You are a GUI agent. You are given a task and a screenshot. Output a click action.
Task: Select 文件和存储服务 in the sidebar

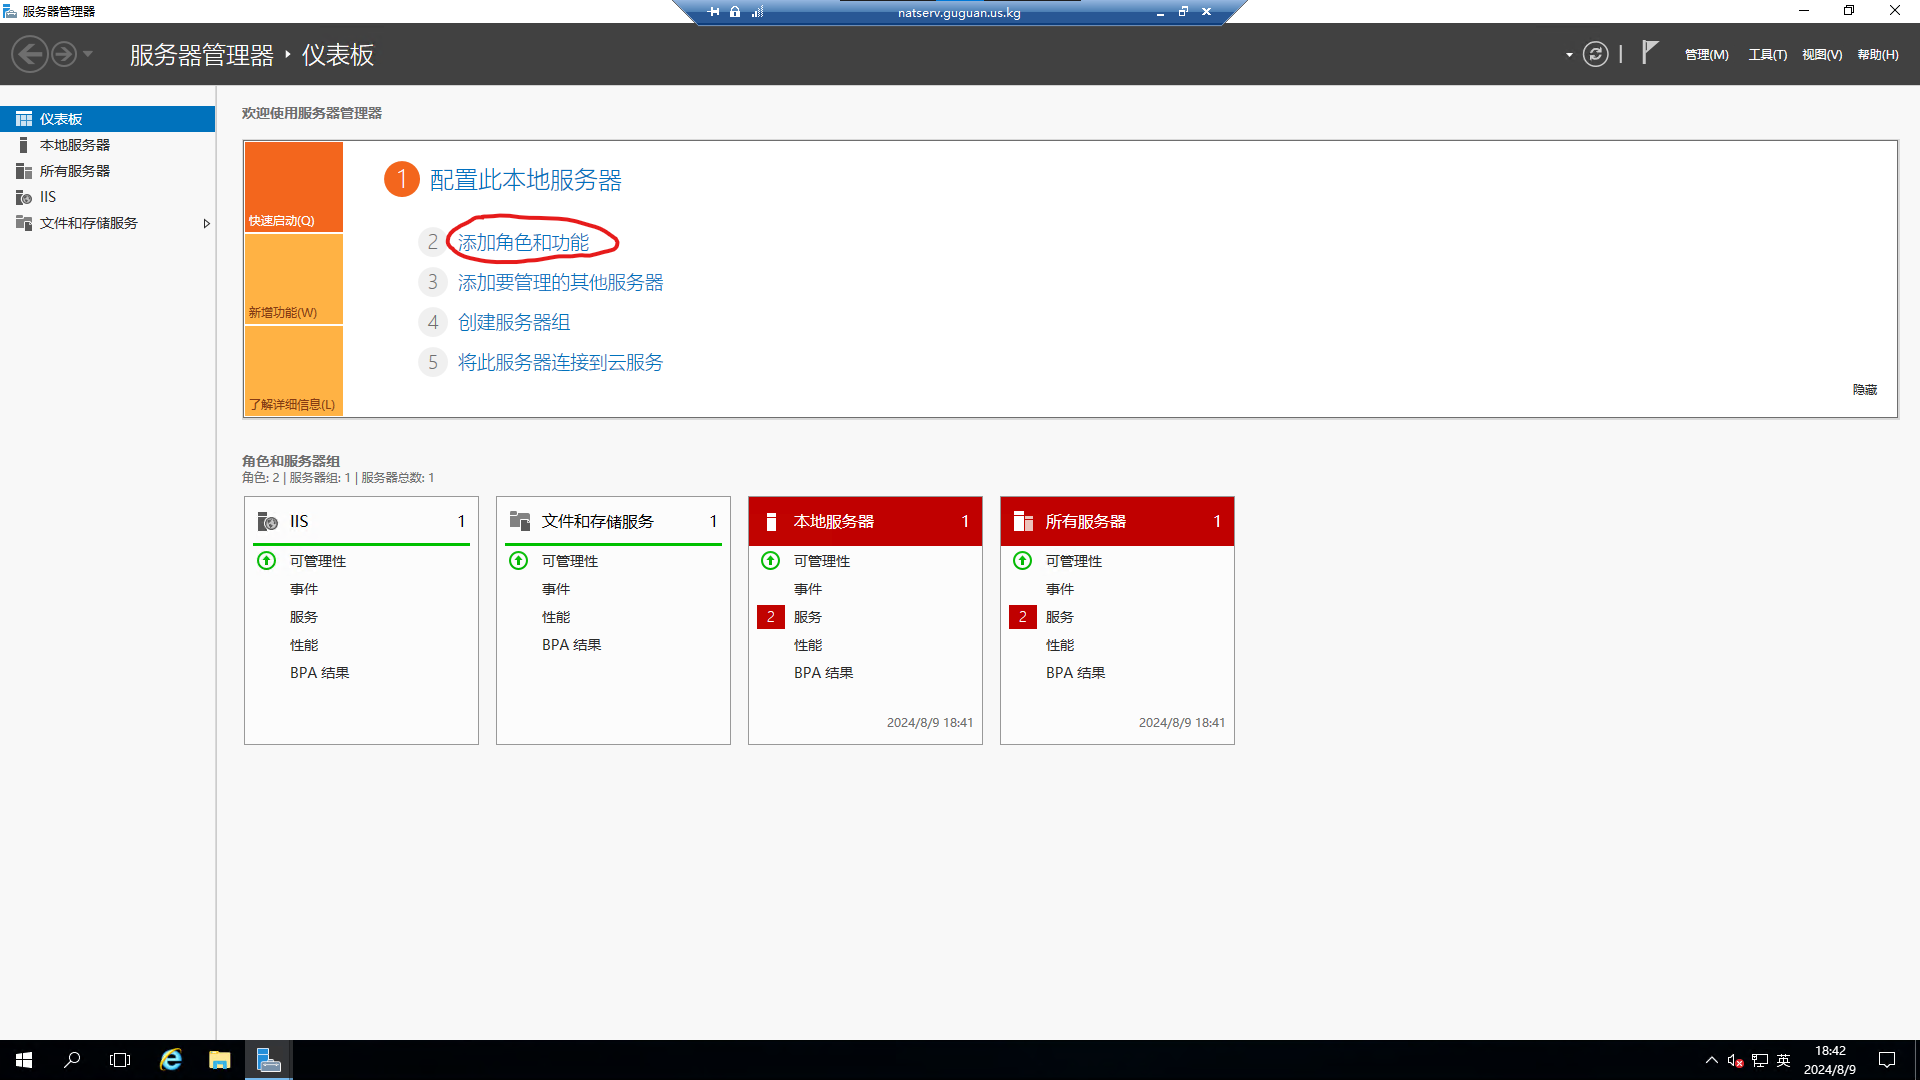108,223
